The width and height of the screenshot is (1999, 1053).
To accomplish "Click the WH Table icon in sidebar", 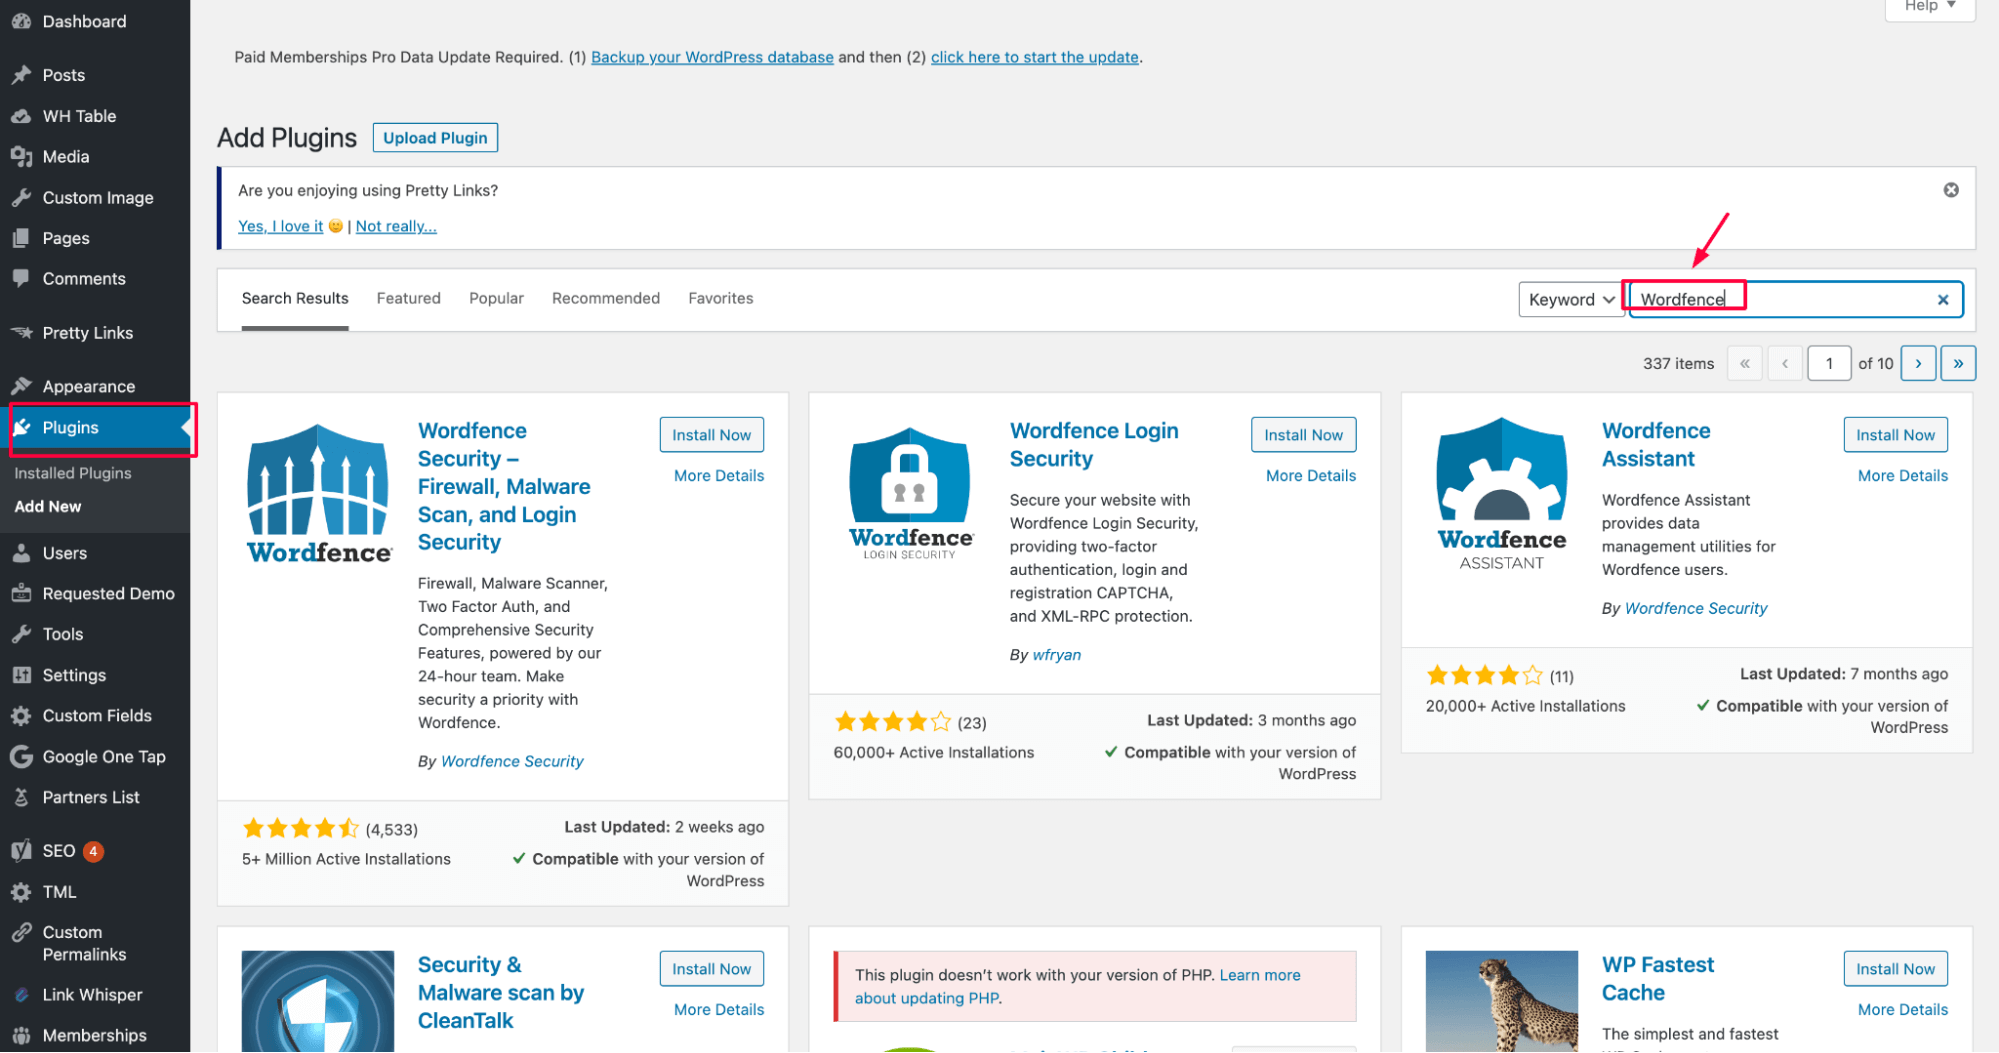I will point(21,116).
